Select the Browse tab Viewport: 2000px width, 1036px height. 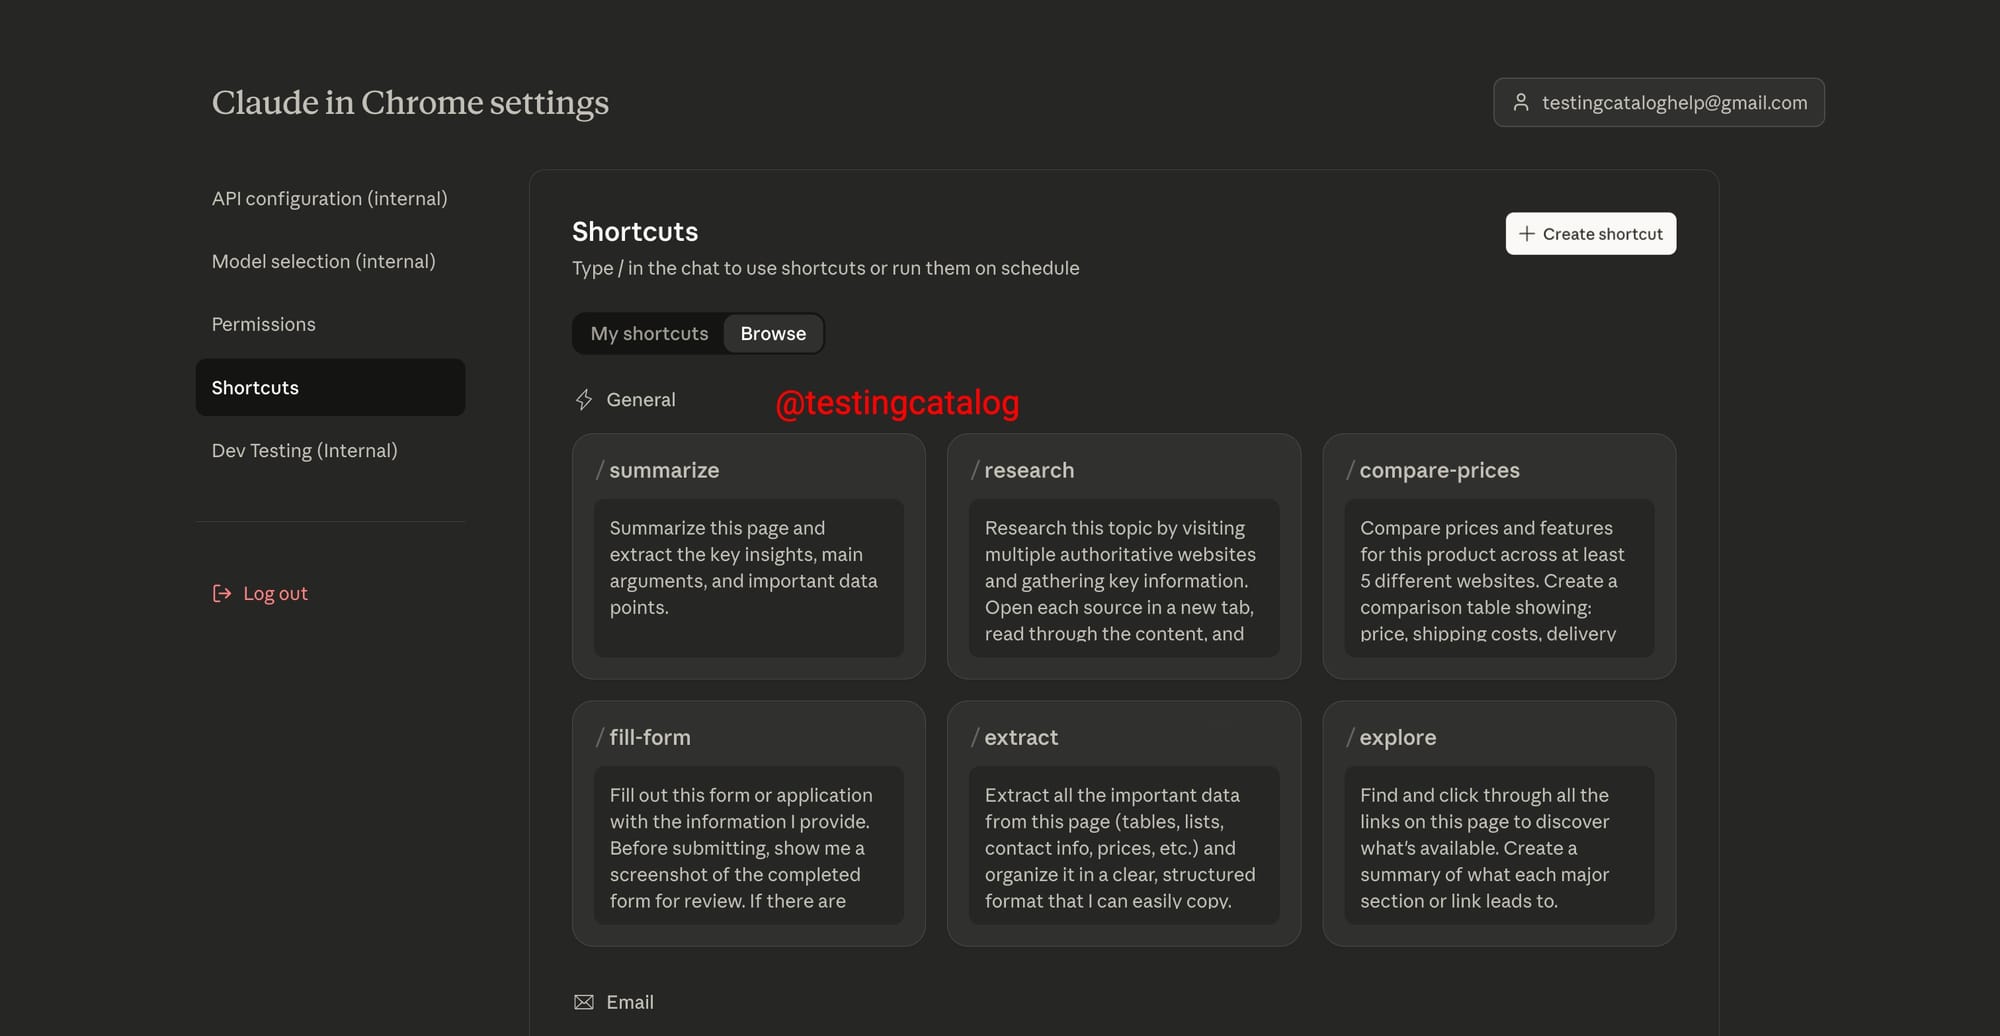pos(773,334)
